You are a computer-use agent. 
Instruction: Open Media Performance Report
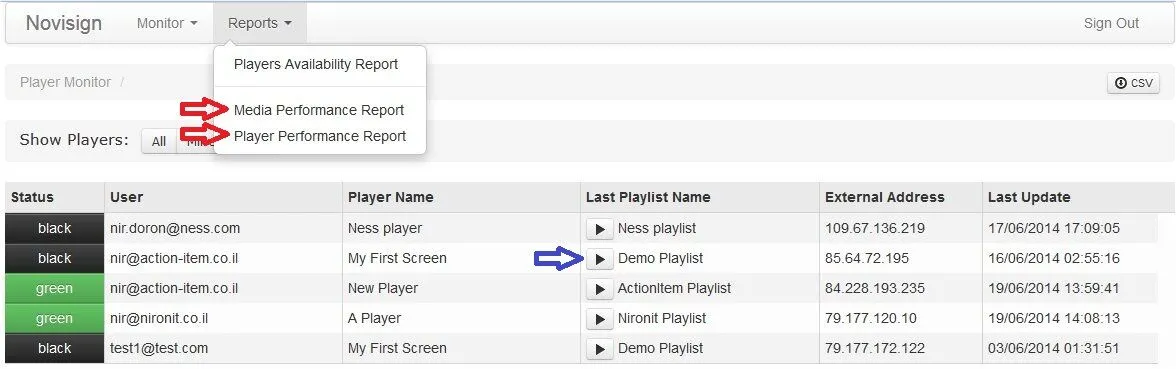(x=320, y=110)
